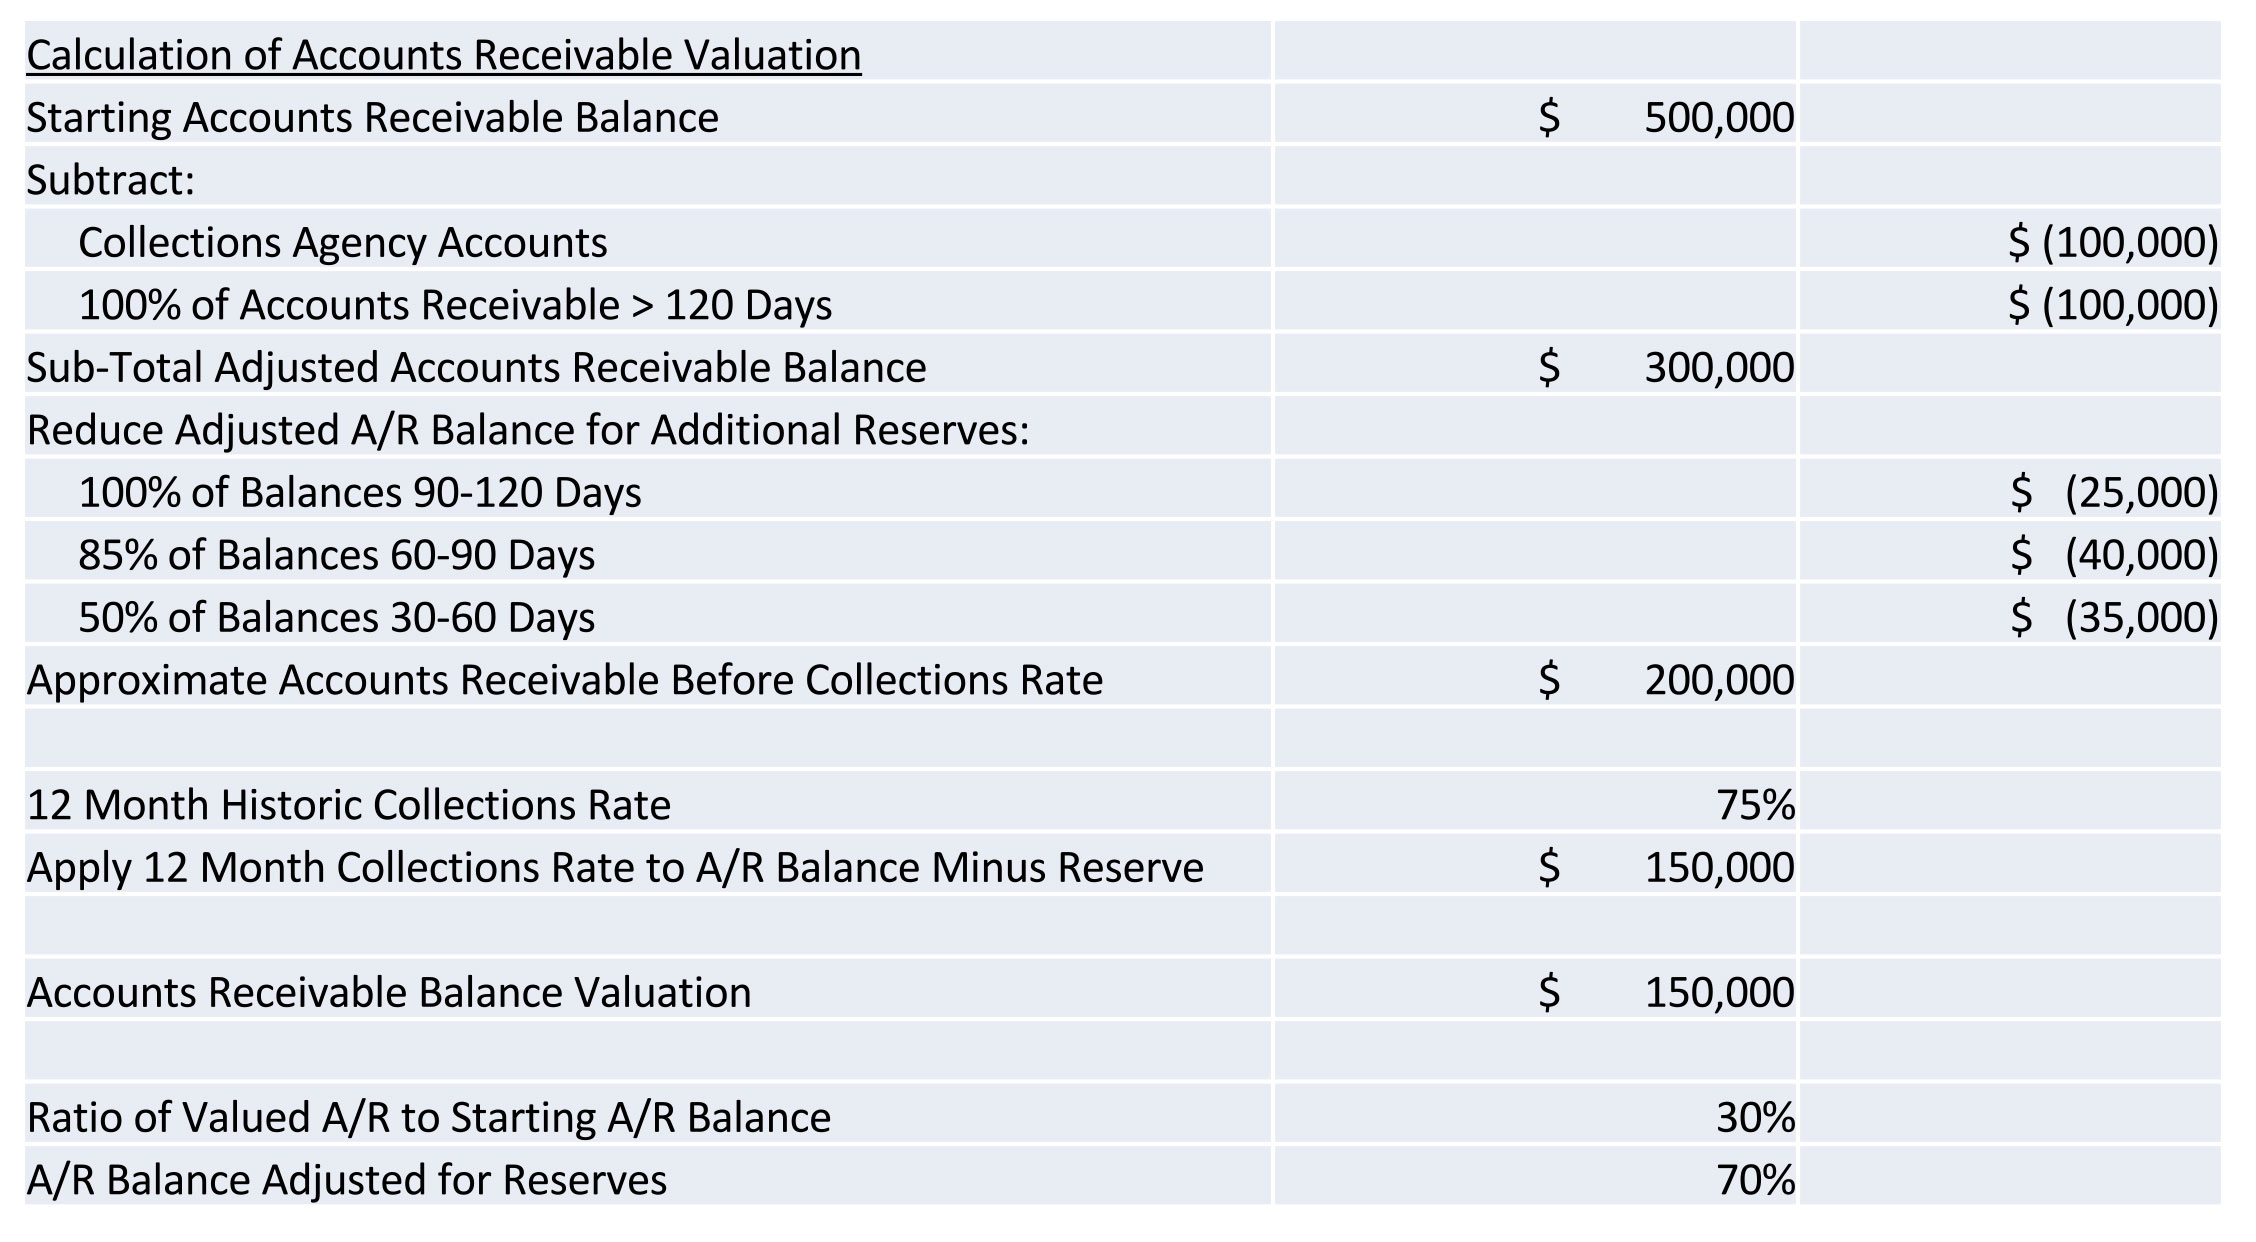Screen dimensions: 2256x1242
Task: Click the Calculation of Accounts Receivable Valuation heading
Action: pos(443,55)
